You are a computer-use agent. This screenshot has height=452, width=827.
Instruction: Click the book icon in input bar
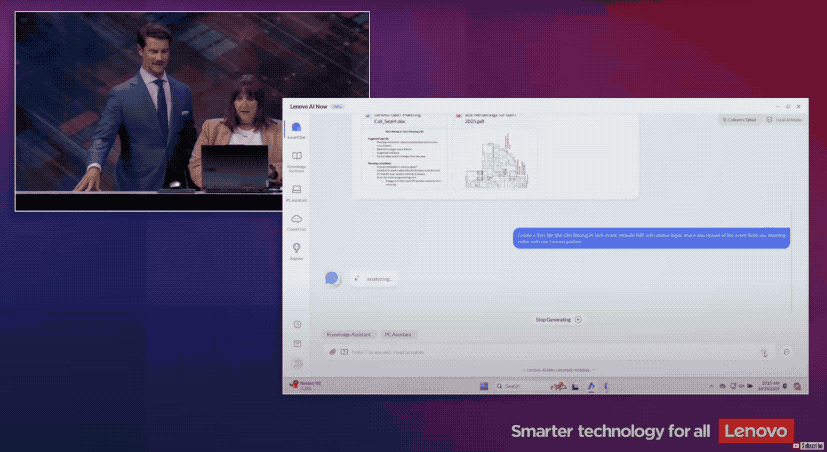pos(344,352)
